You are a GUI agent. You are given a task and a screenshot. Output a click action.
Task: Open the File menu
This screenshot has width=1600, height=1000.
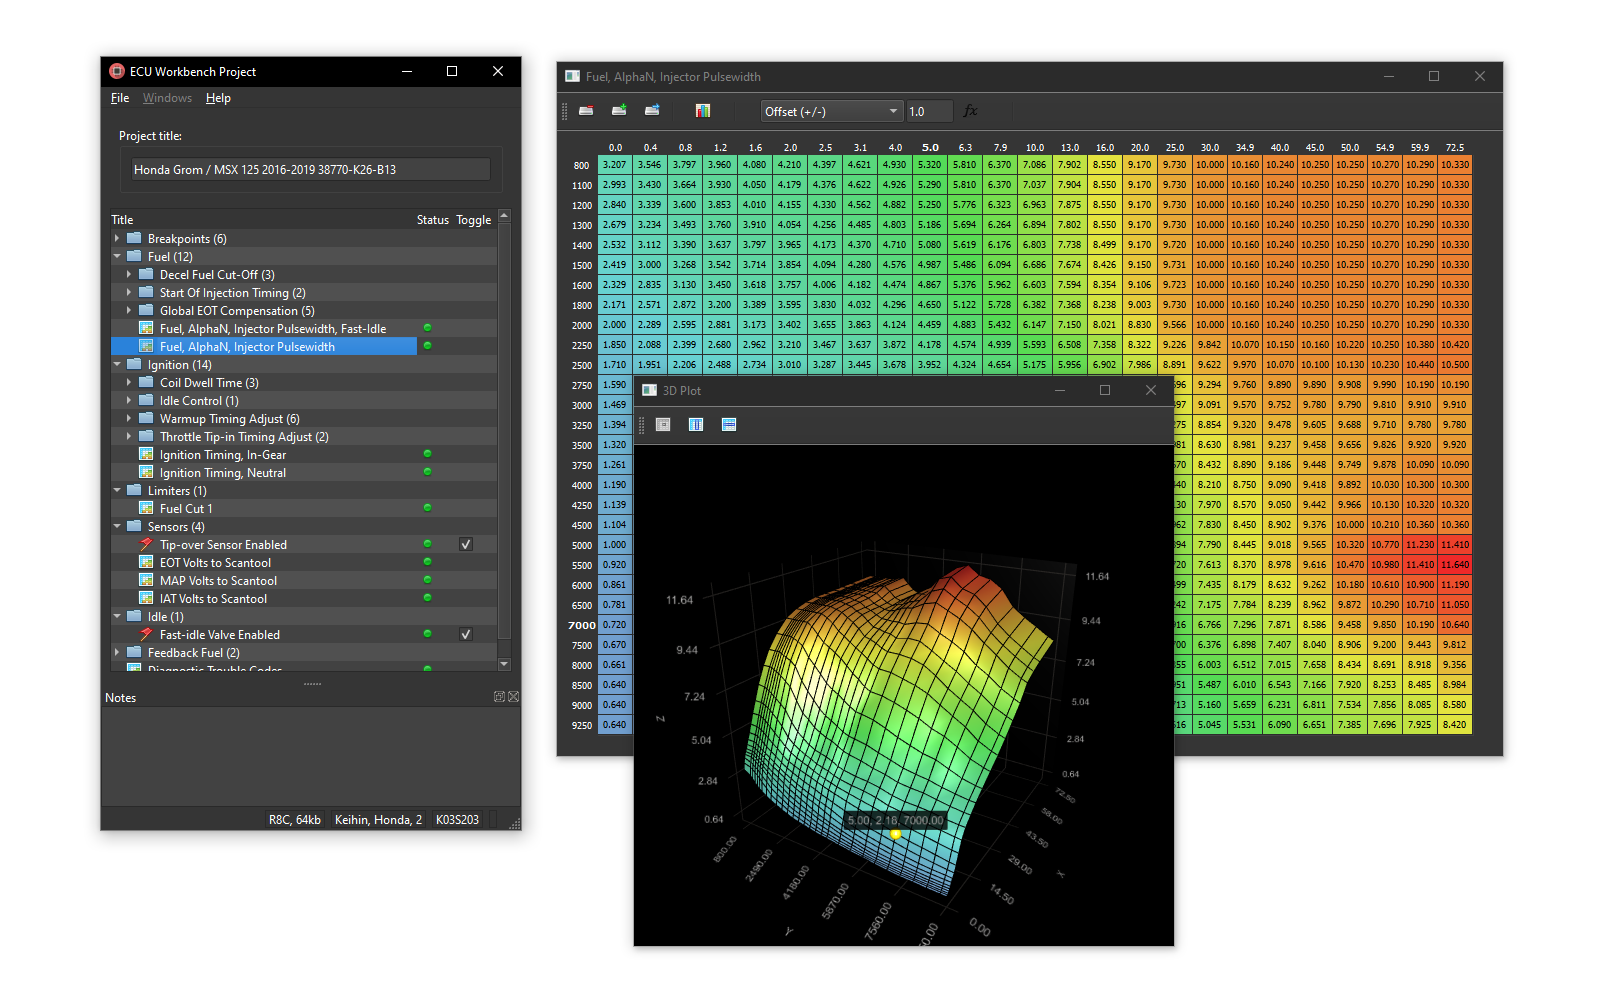[x=120, y=98]
